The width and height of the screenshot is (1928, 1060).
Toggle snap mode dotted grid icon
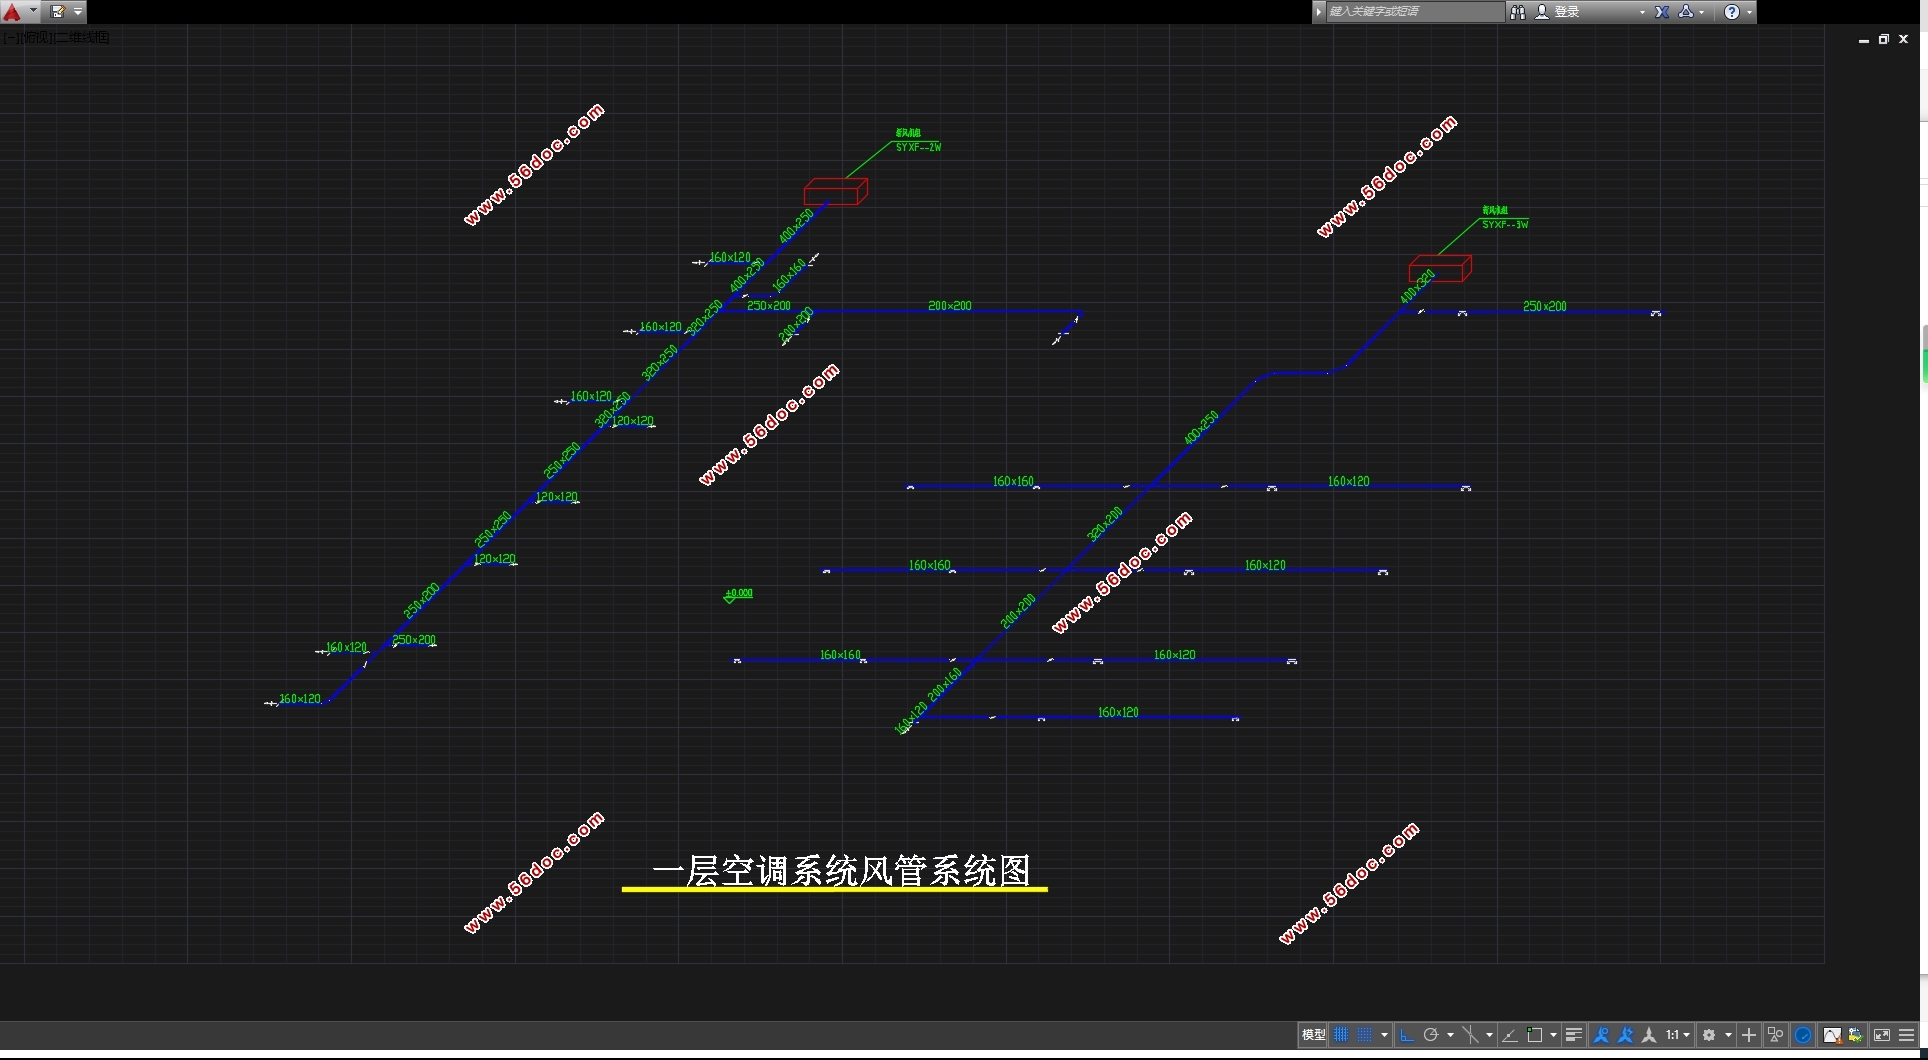1365,1035
